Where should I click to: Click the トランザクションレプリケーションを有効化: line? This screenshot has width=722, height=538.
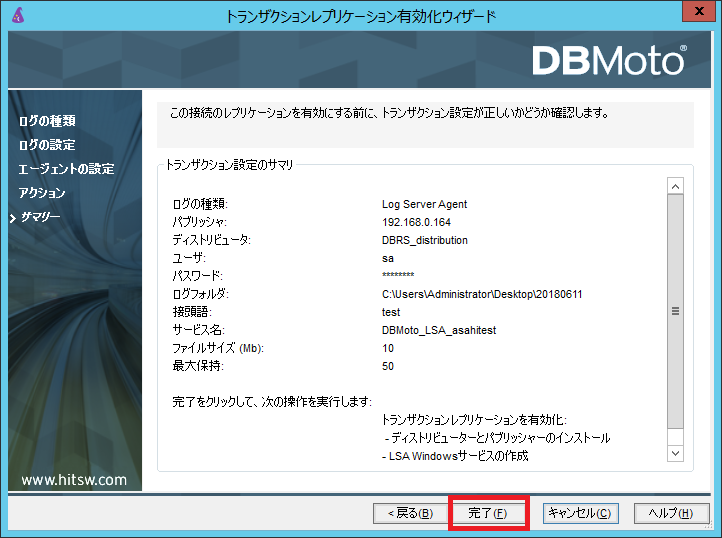pos(474,420)
